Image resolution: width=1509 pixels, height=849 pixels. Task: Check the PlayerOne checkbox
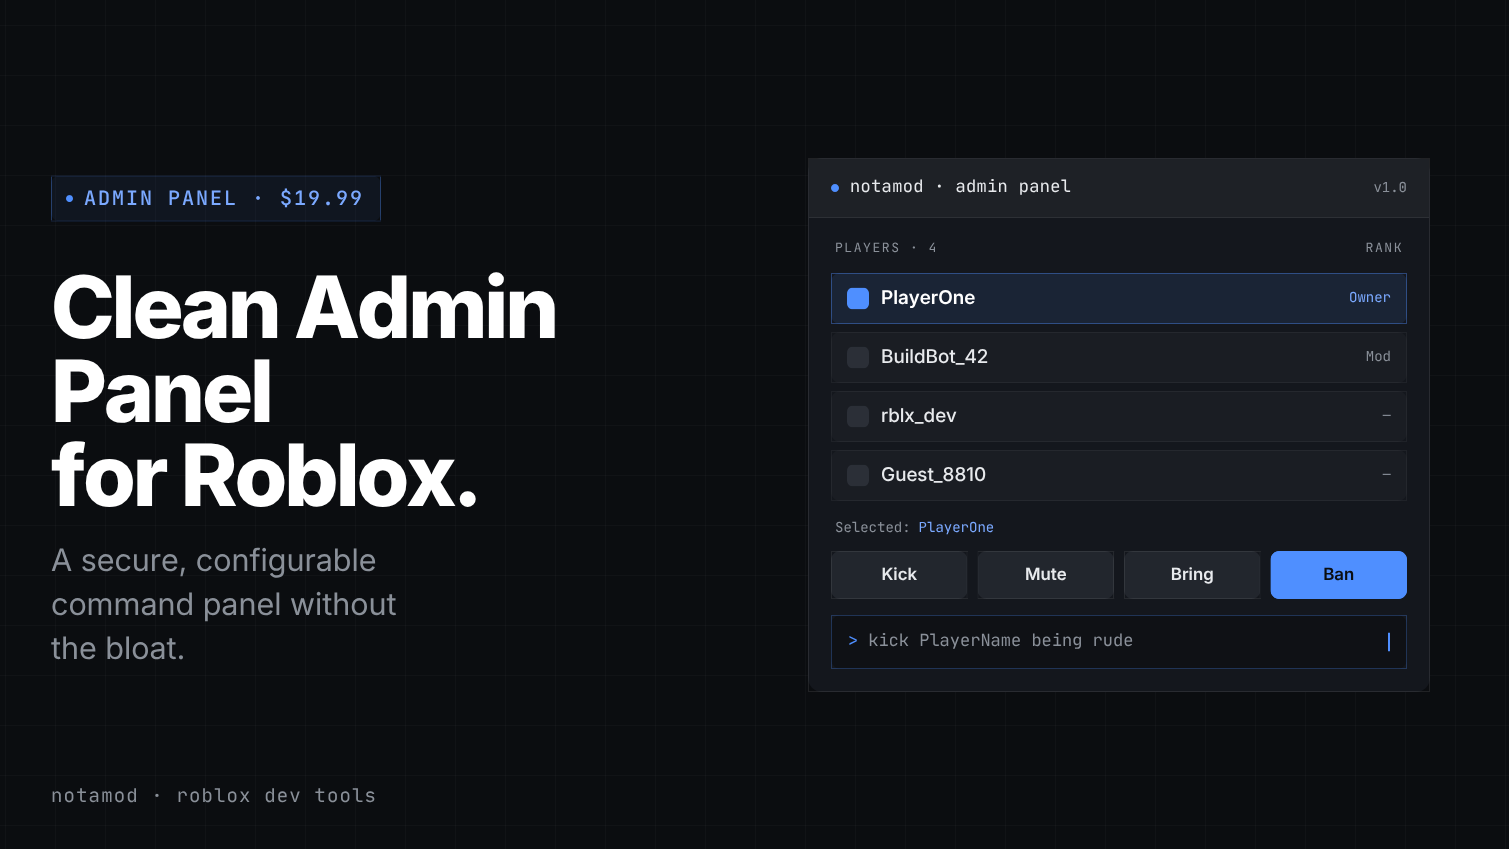point(858,298)
